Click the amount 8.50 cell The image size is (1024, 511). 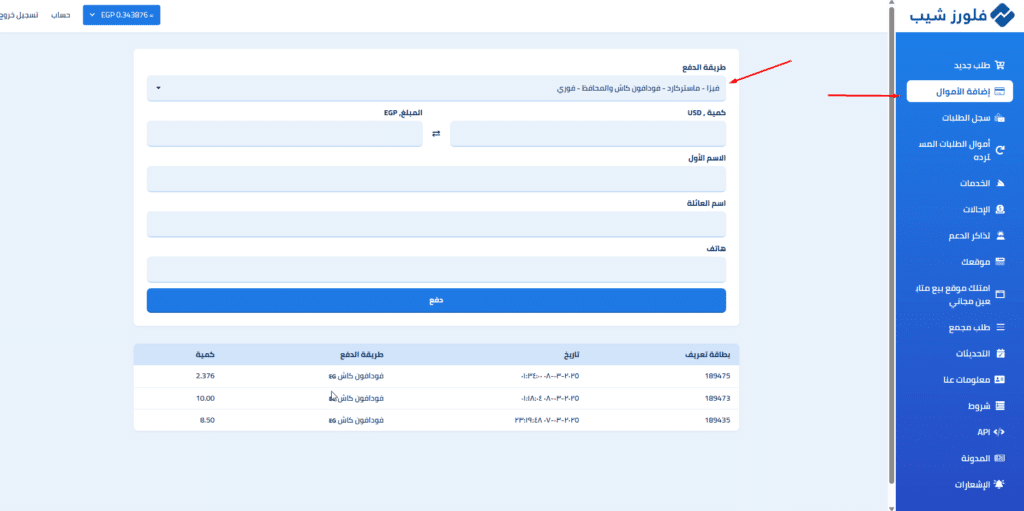click(206, 420)
